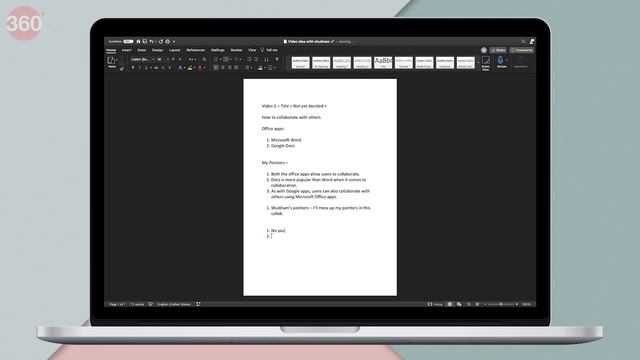Open the Change Case dropdown

coord(192,60)
